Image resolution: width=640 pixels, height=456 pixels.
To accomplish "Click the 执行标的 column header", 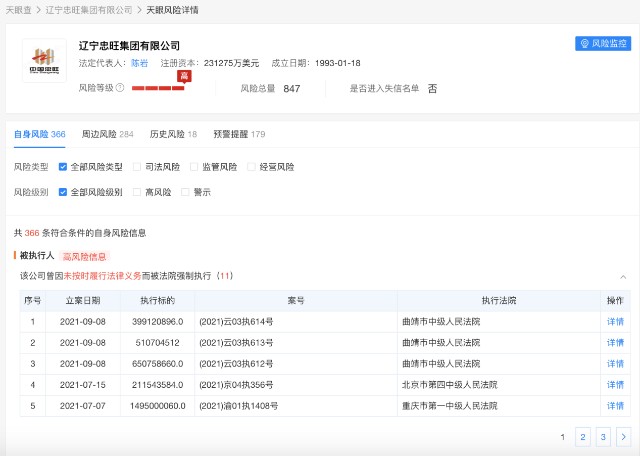I will tap(158, 300).
